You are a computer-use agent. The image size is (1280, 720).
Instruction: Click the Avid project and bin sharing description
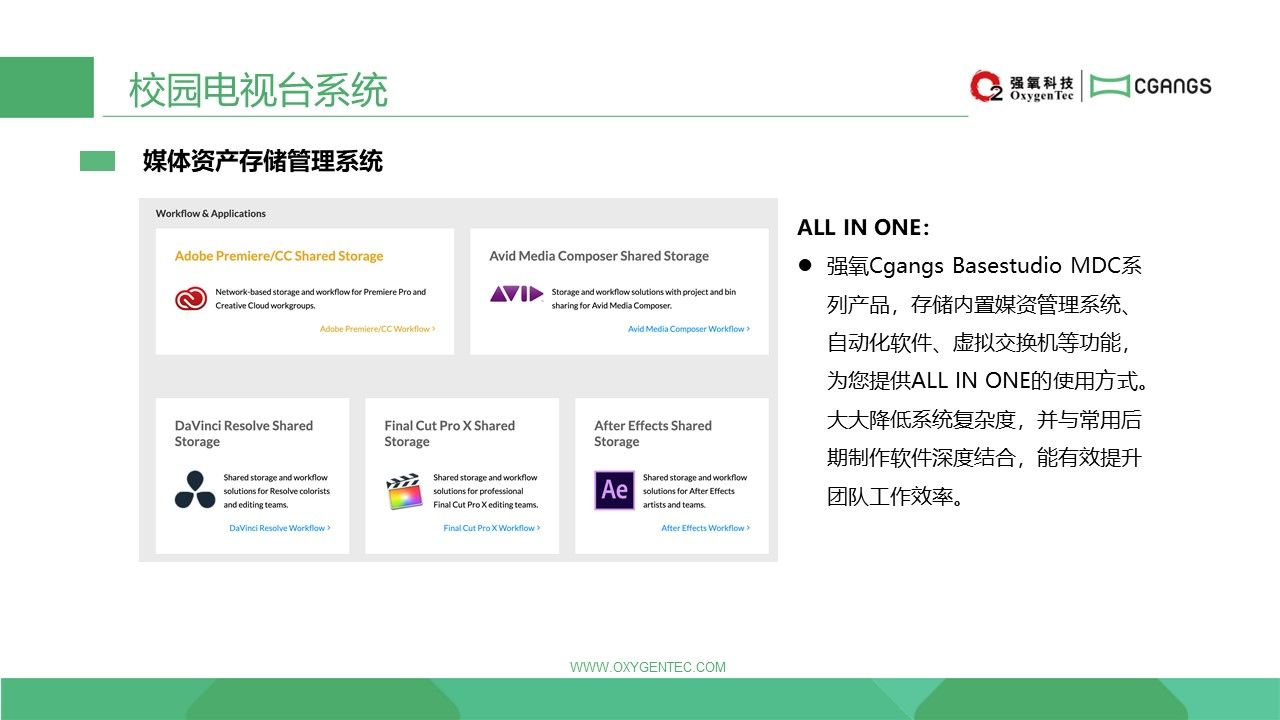coord(644,298)
